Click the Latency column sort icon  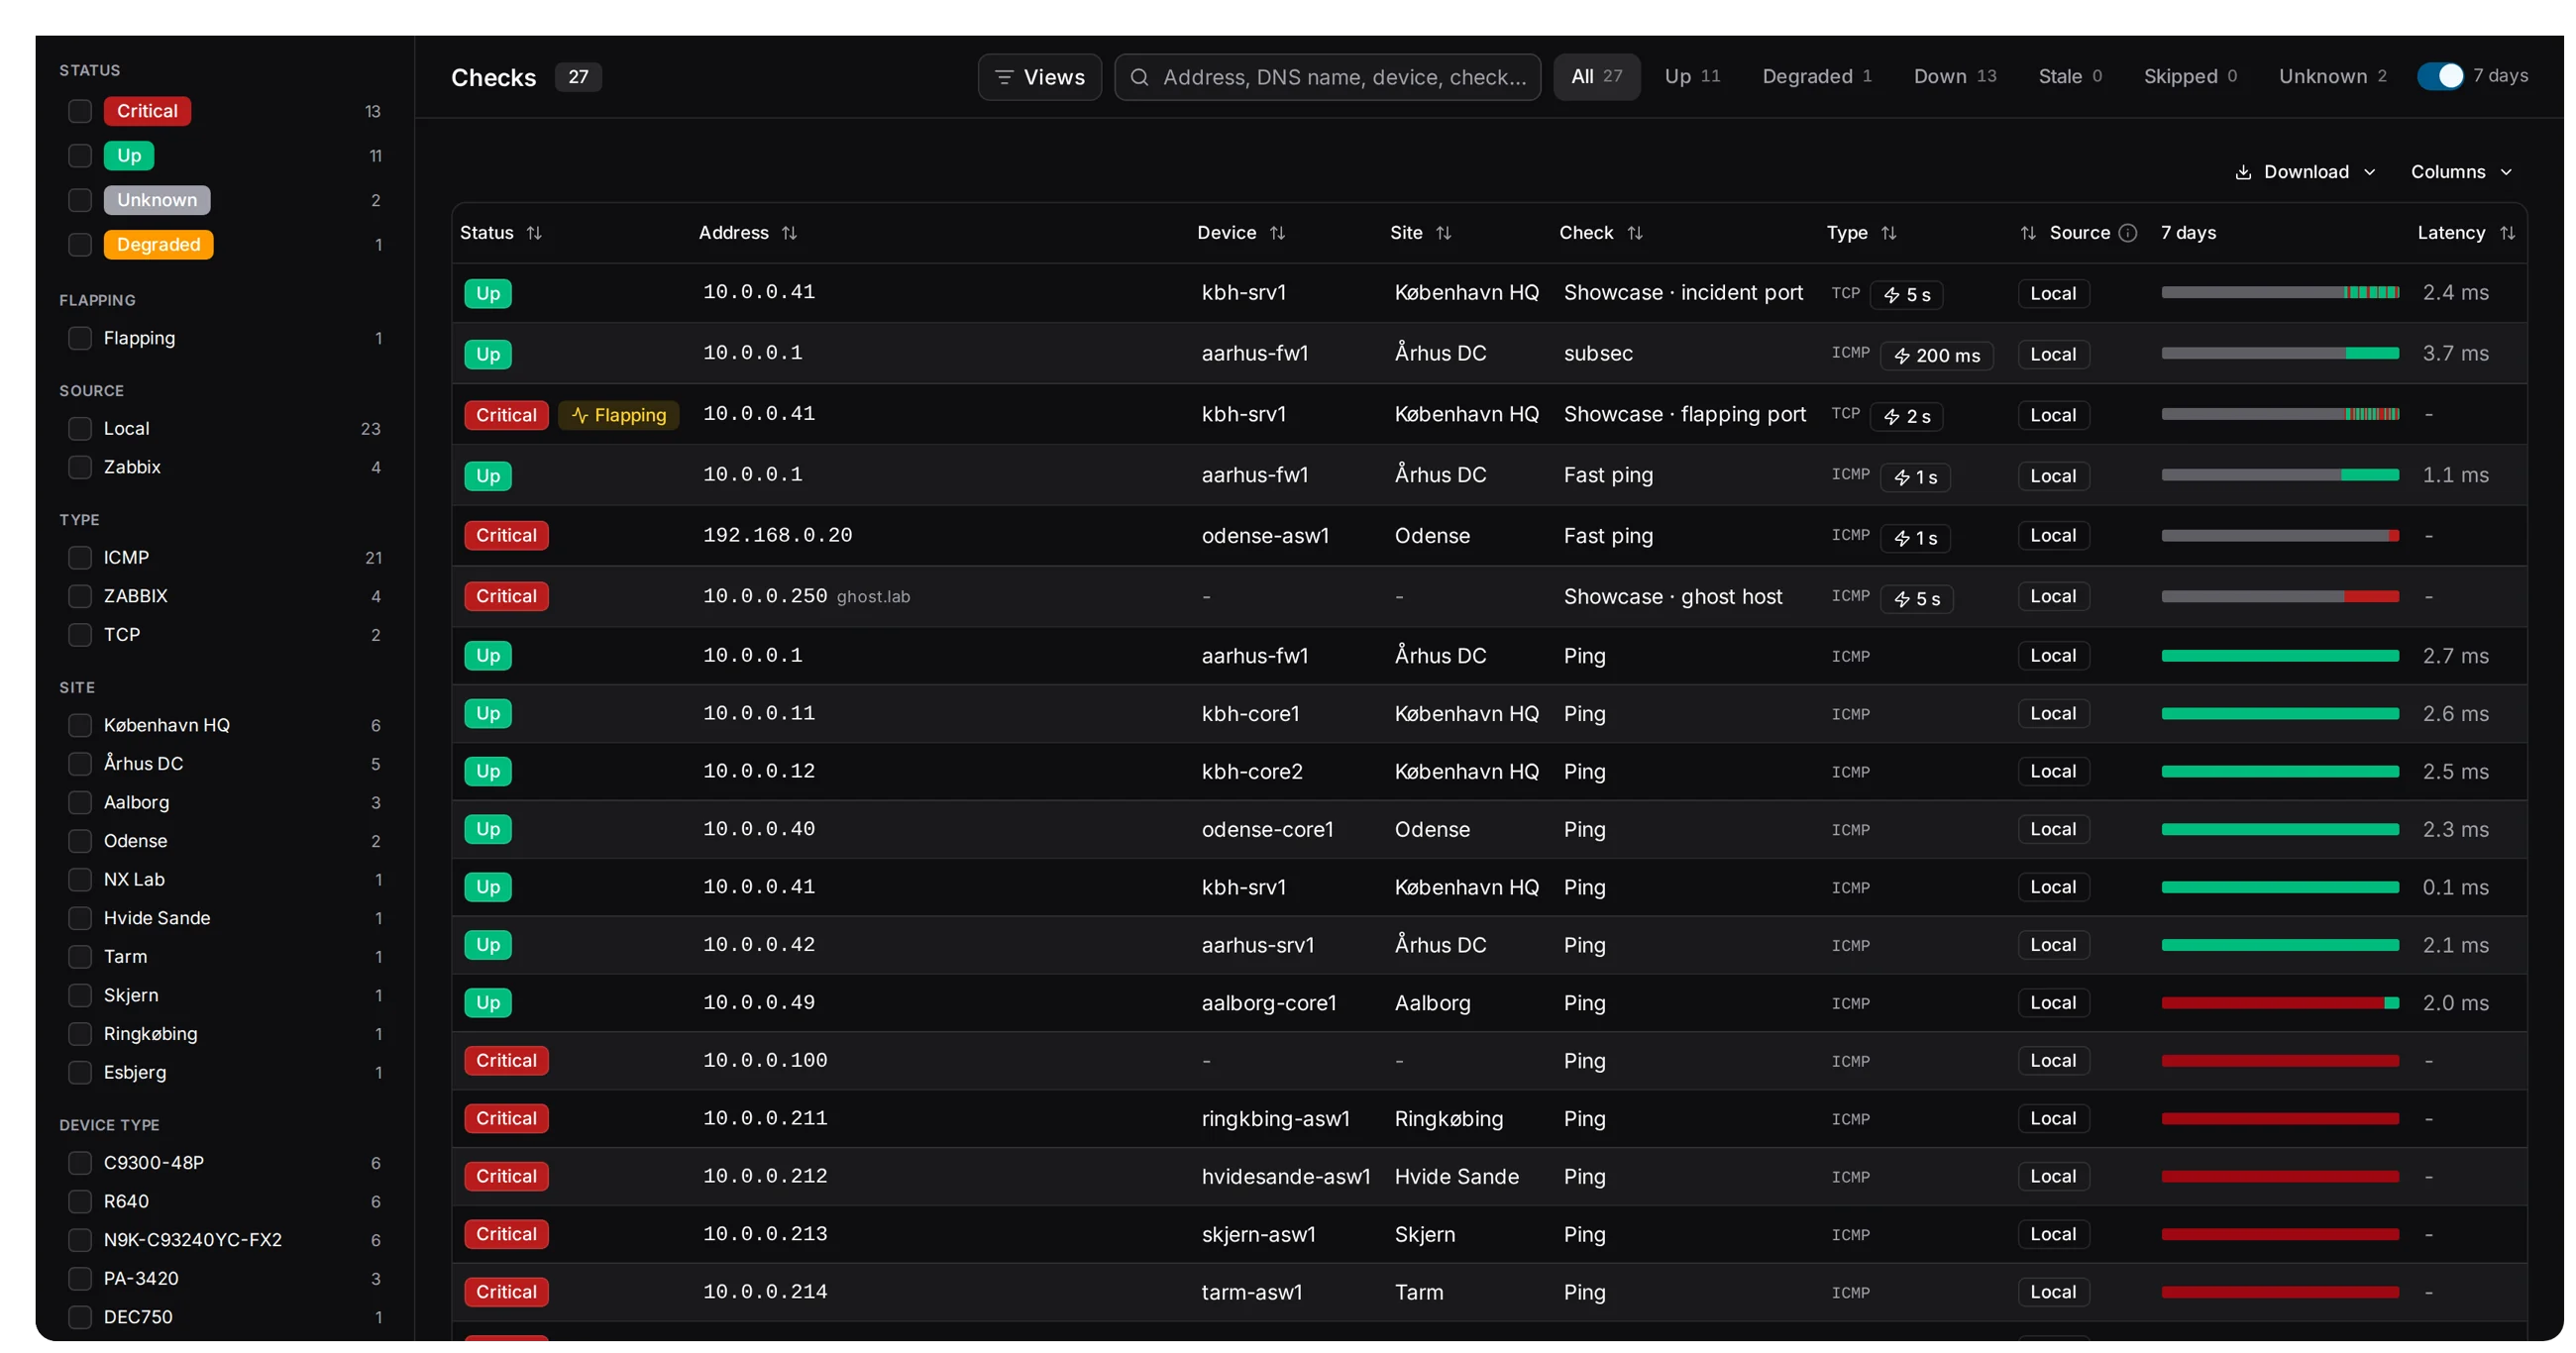(x=2507, y=233)
